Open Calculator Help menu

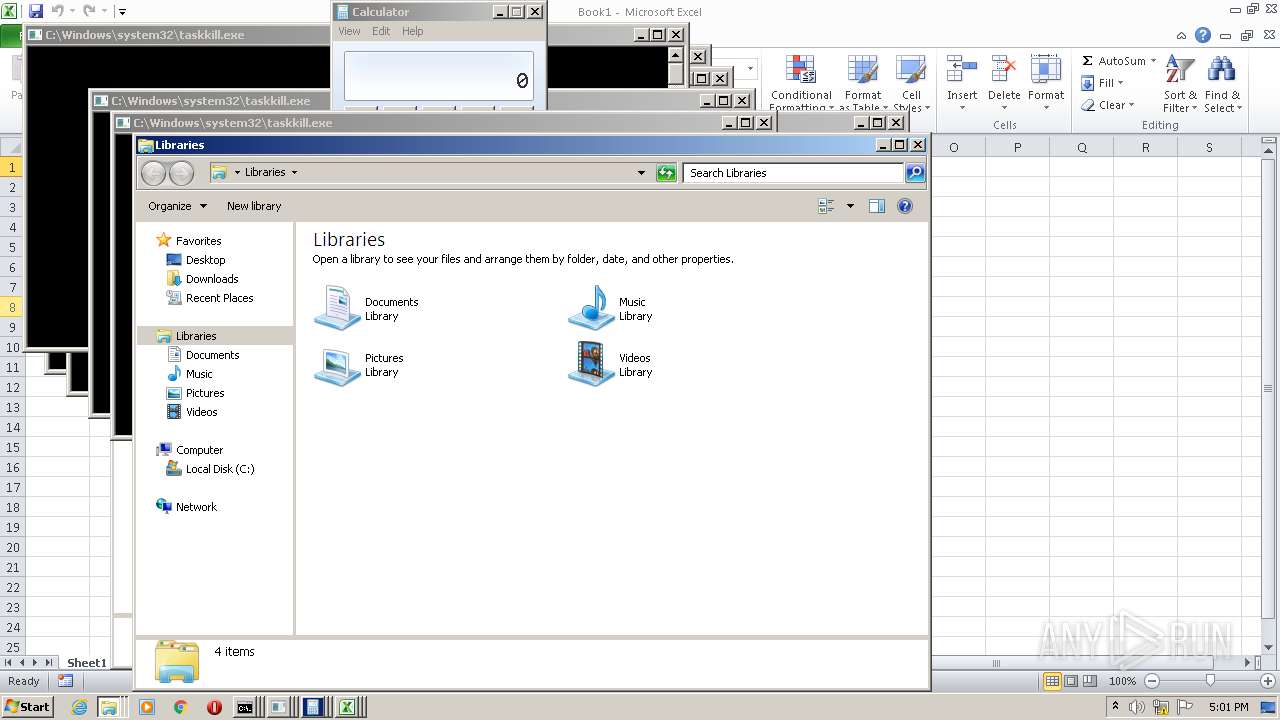(x=413, y=31)
